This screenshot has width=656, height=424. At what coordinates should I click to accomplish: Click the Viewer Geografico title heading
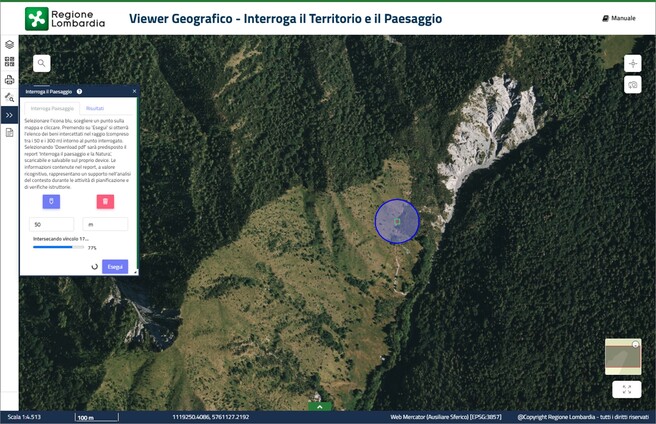[x=285, y=18]
